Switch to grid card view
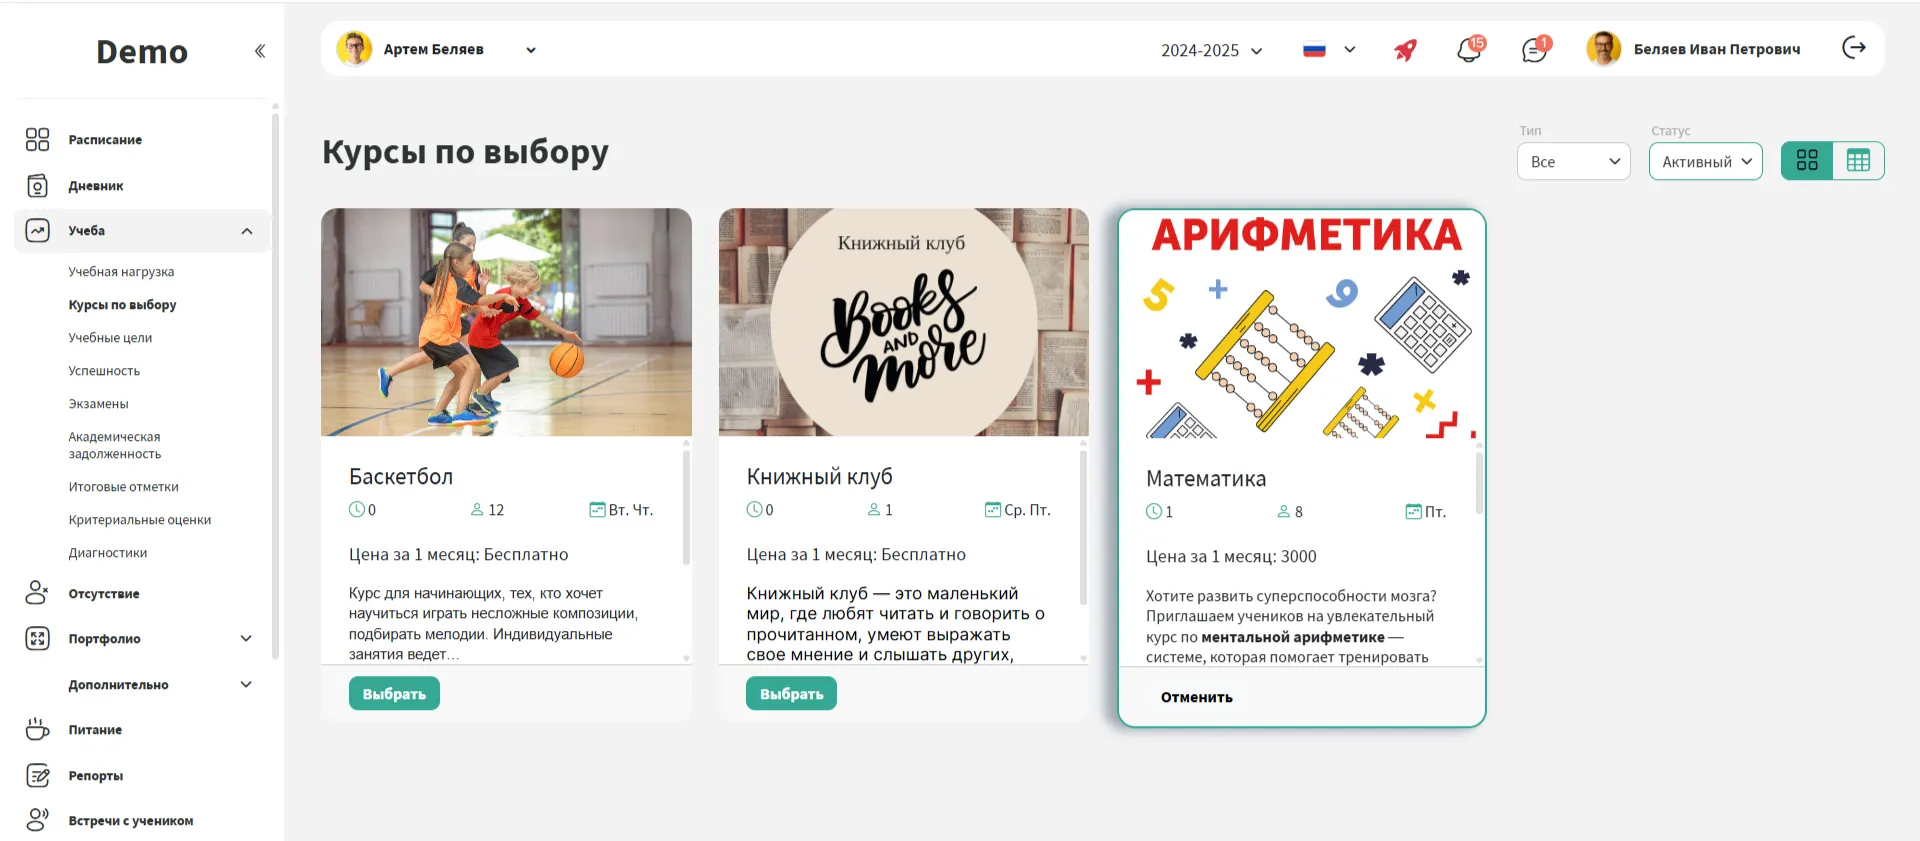The image size is (1920, 841). click(x=1807, y=161)
